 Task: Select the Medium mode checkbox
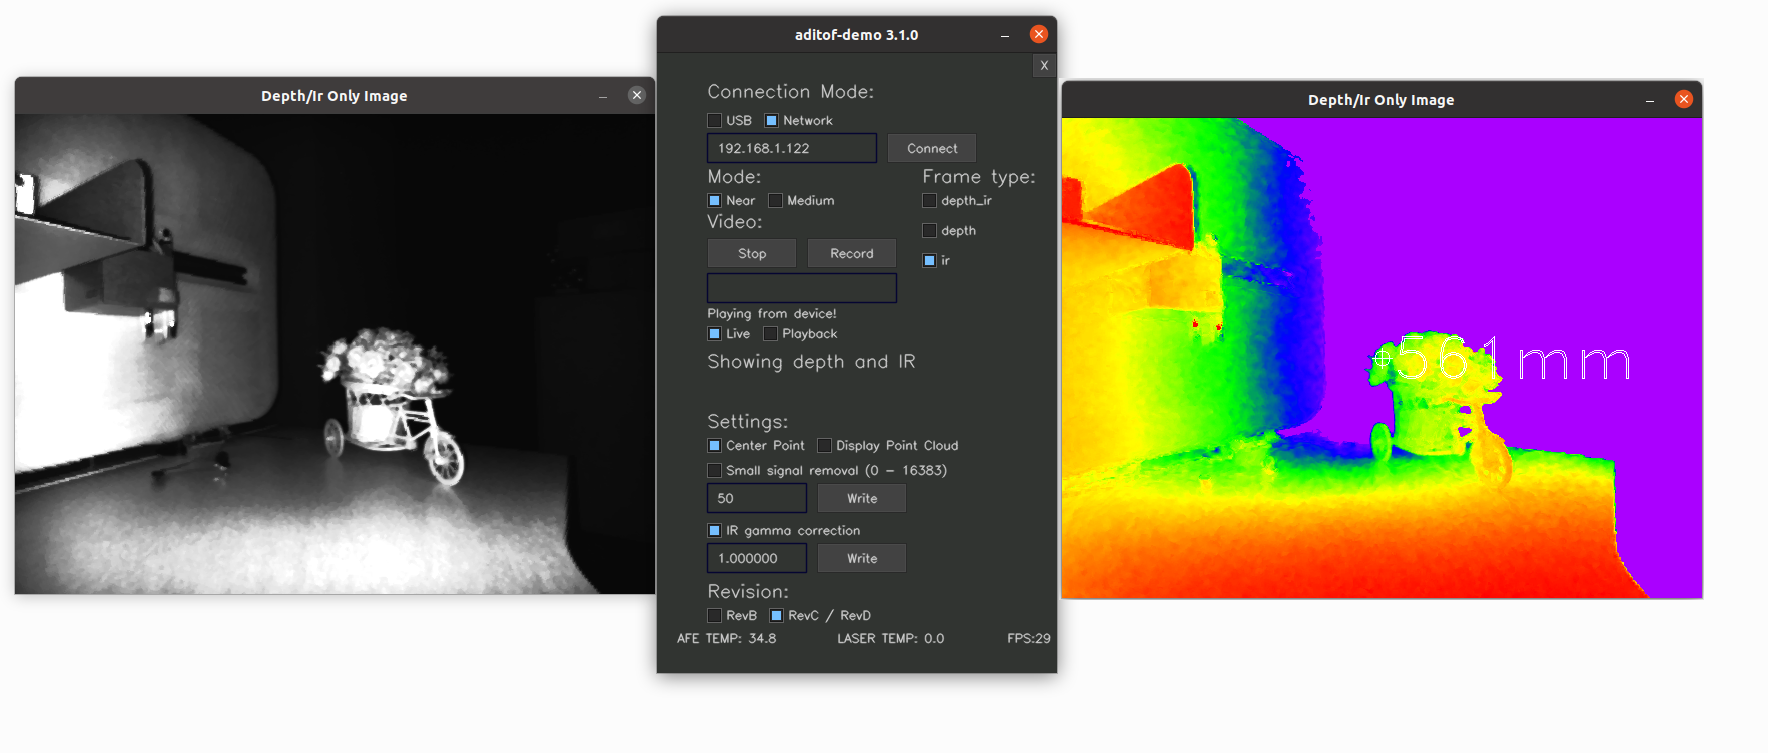click(775, 200)
